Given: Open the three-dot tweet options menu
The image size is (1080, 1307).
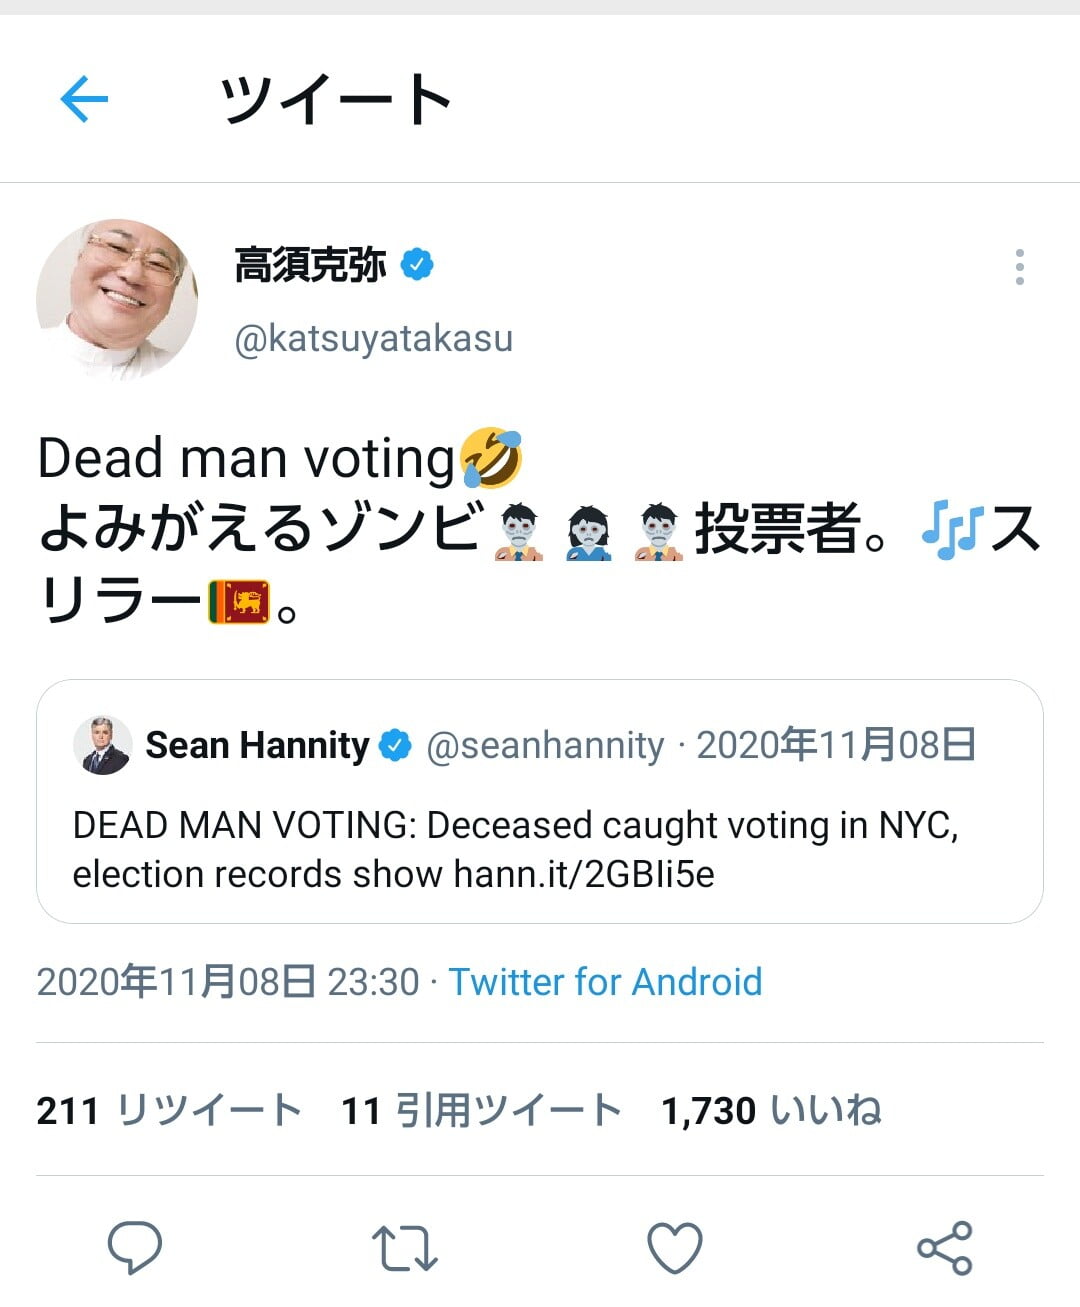Looking at the screenshot, I should (x=1019, y=267).
